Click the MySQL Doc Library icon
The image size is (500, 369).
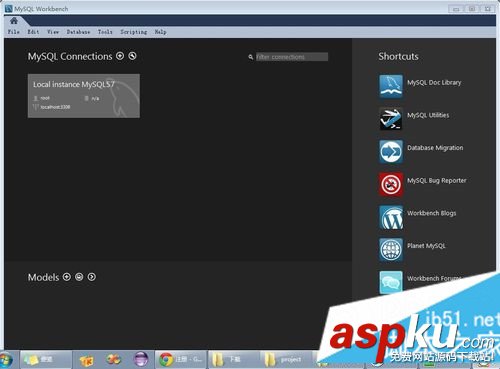click(x=391, y=86)
